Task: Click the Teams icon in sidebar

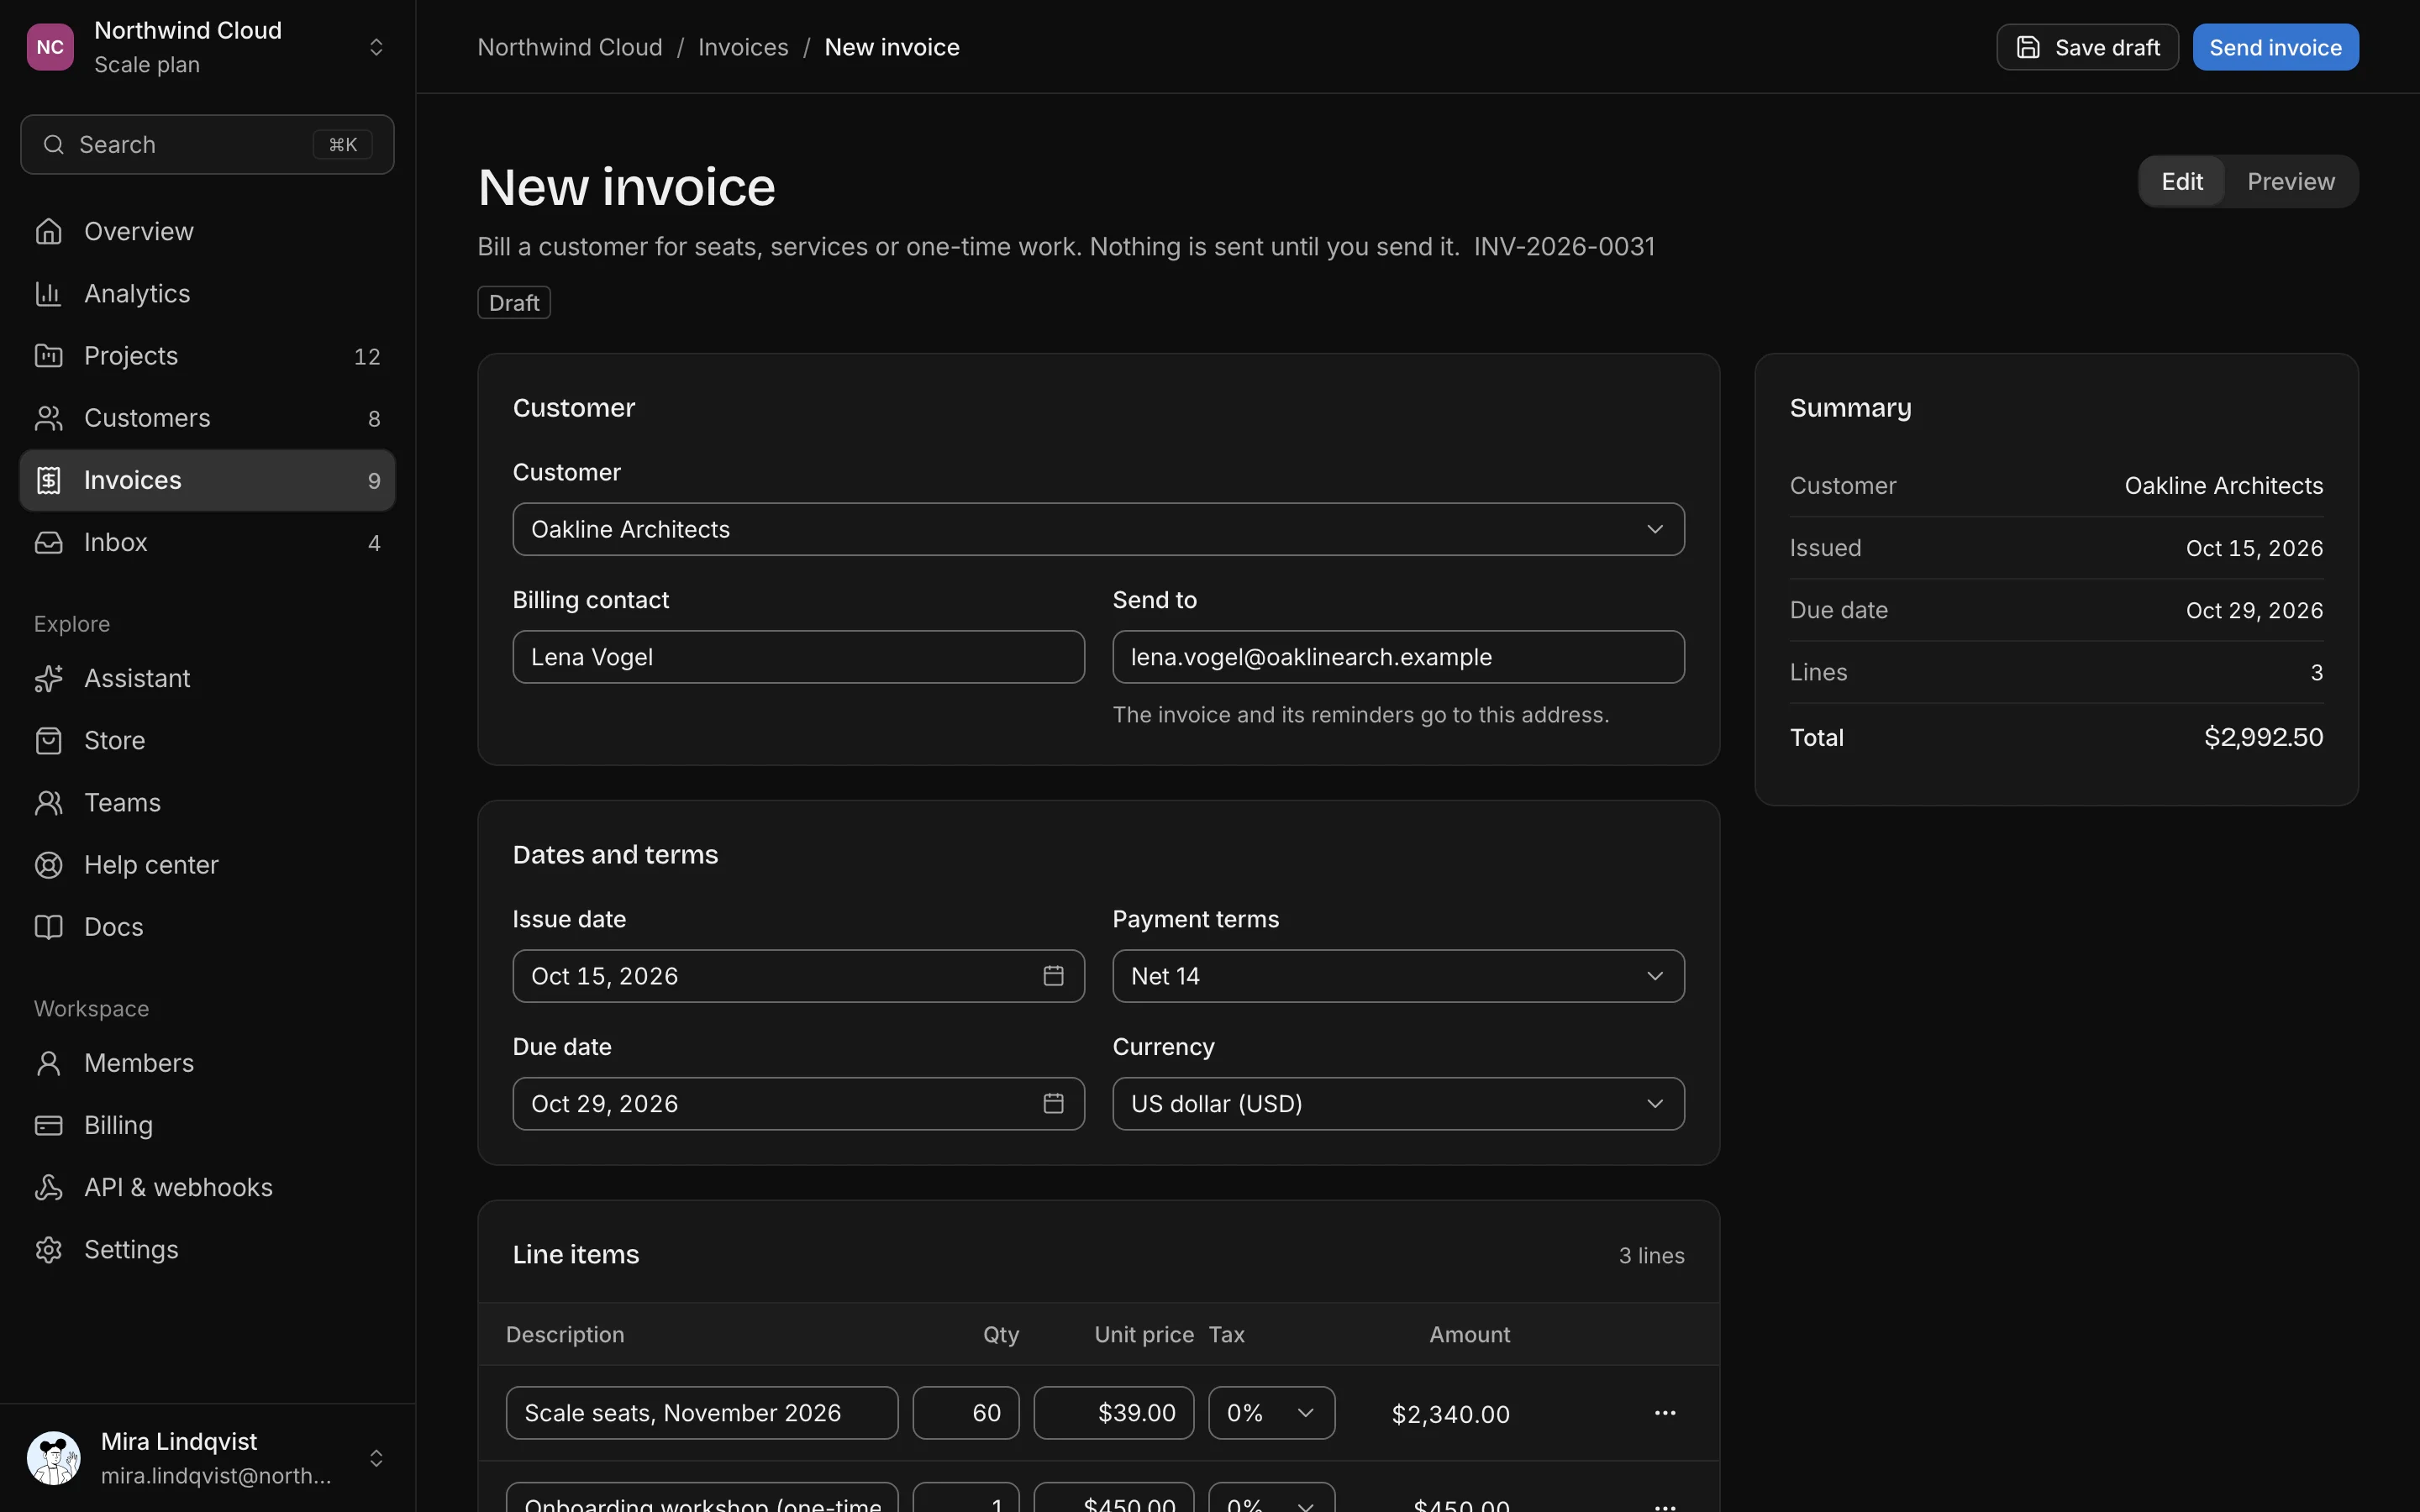Action: coord(48,802)
